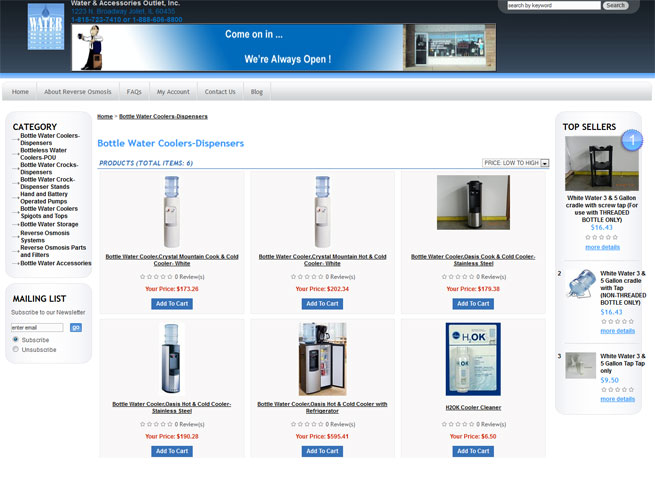Image resolution: width=655 pixels, height=490 pixels.
Task: Open Crystal Mountain Cook & Cold Cooler image
Action: tap(172, 212)
